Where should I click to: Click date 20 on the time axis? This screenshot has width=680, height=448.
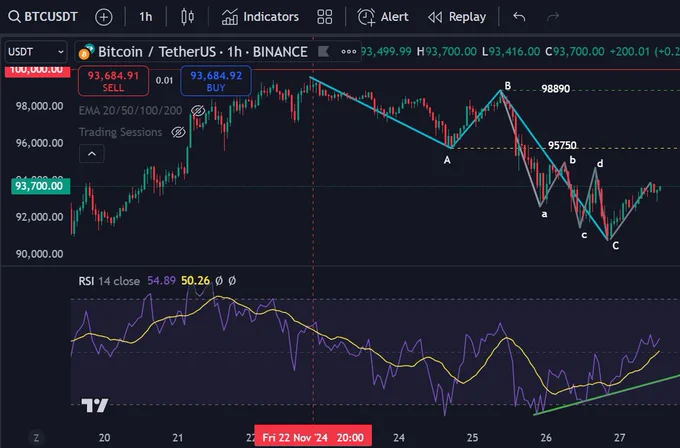(x=104, y=438)
